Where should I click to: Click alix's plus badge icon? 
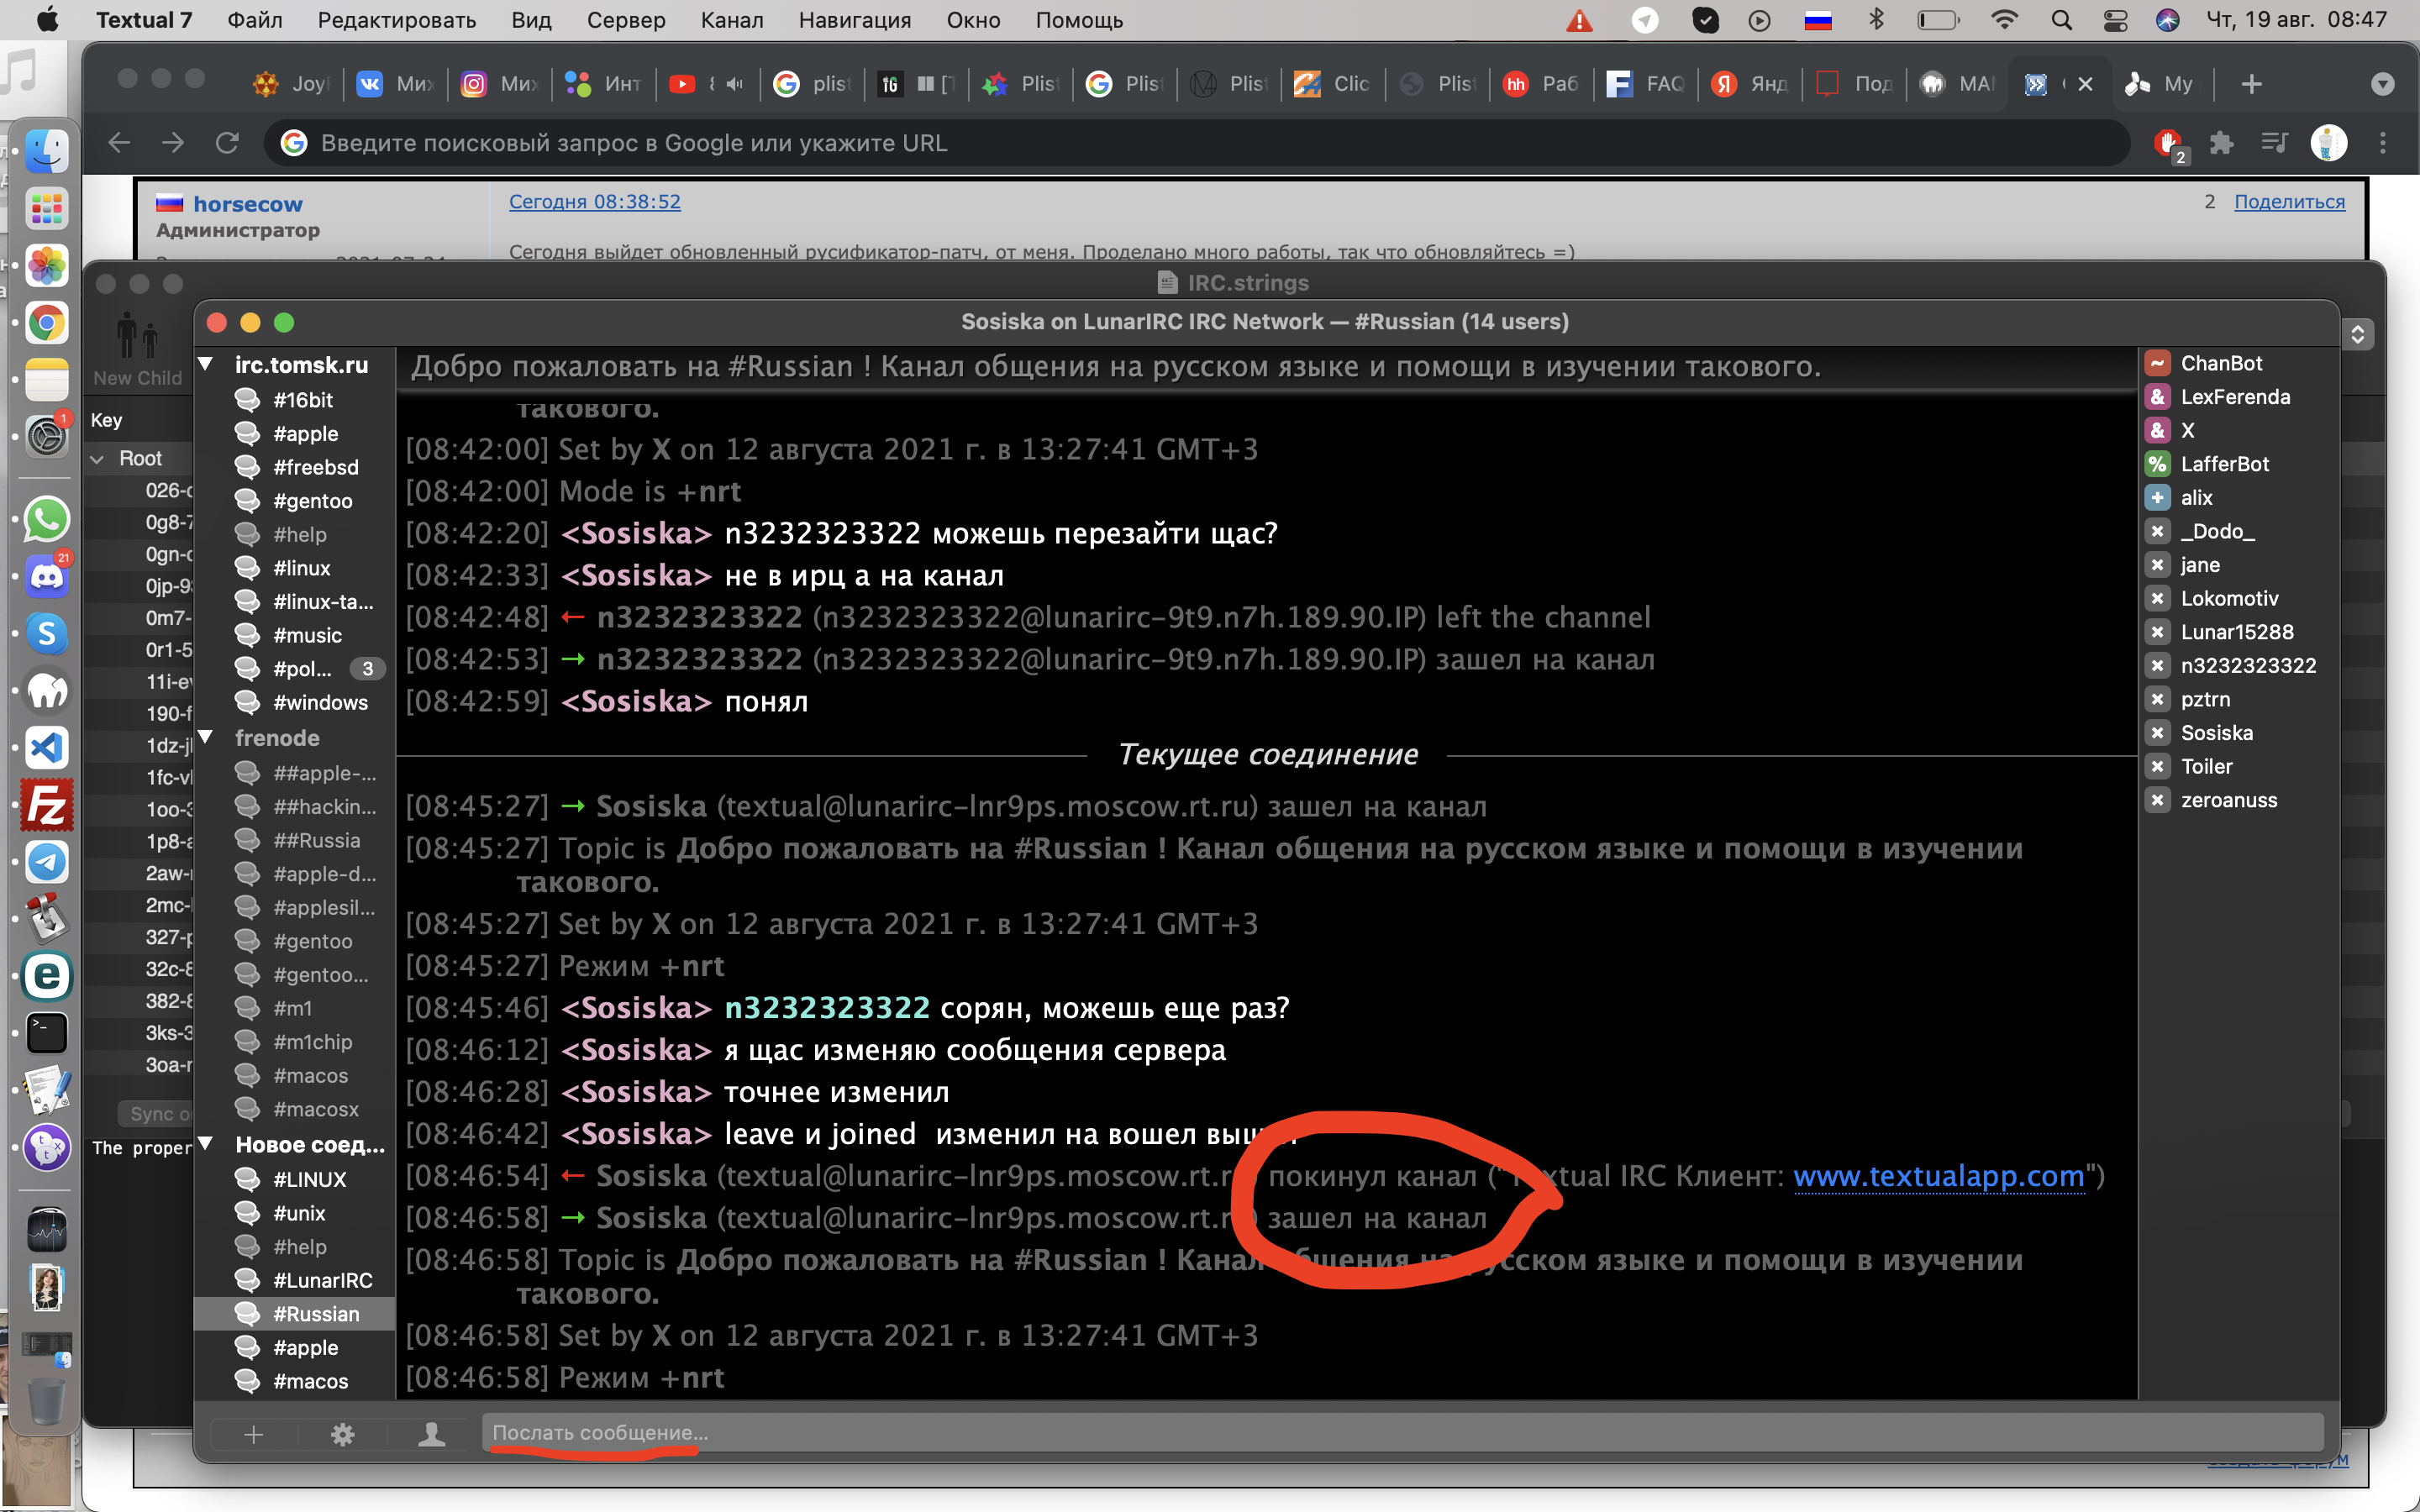coord(2157,498)
